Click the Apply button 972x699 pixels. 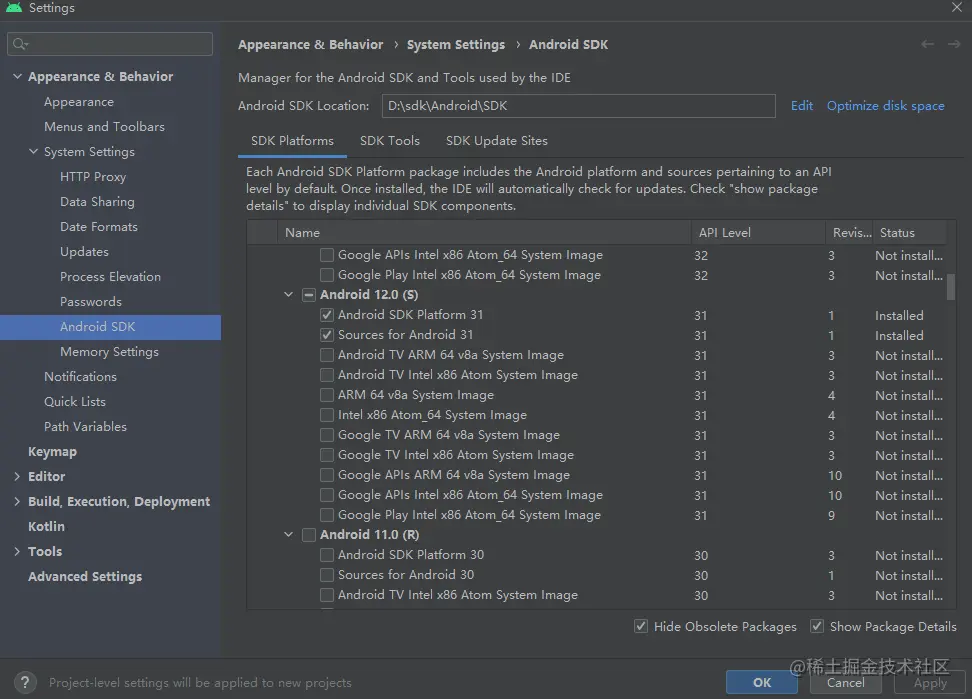pos(930,682)
